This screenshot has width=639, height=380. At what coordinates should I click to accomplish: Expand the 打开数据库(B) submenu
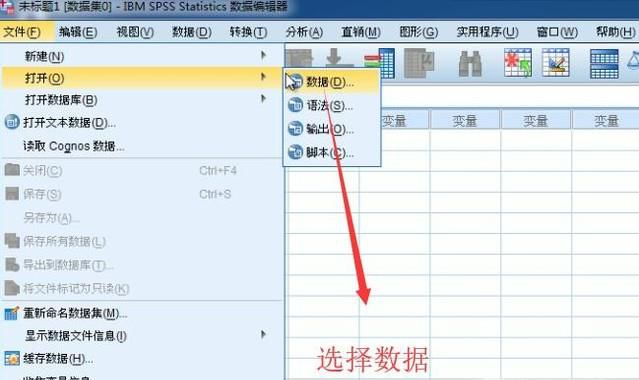pos(142,100)
